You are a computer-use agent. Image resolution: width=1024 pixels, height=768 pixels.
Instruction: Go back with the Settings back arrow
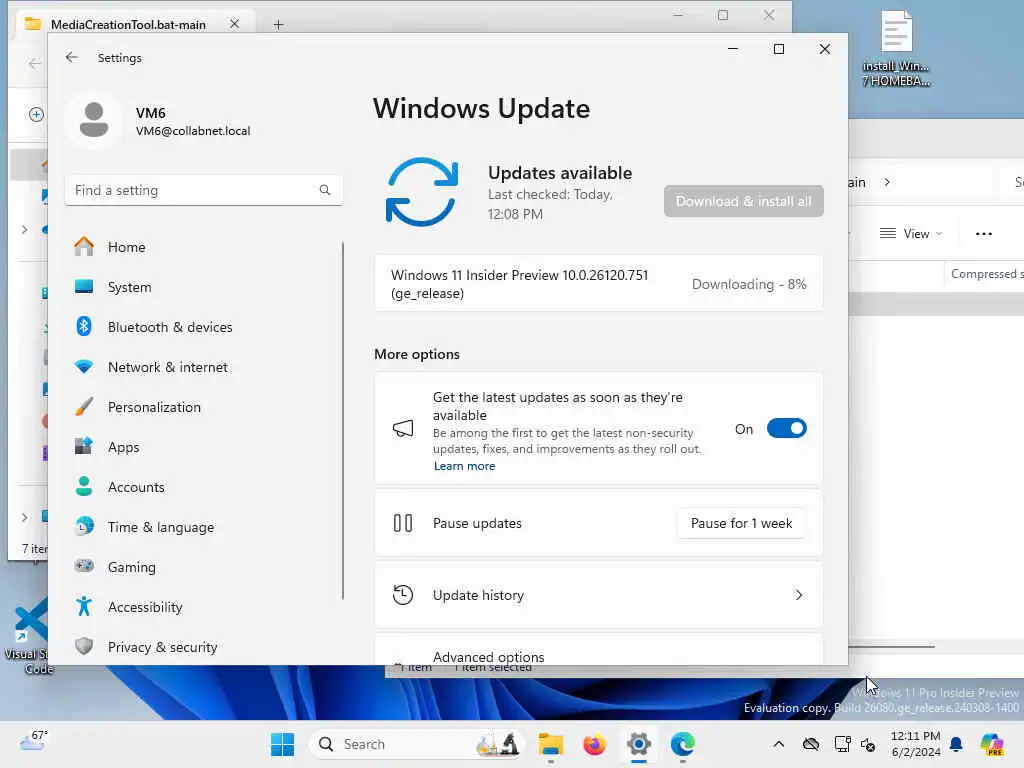(x=71, y=57)
